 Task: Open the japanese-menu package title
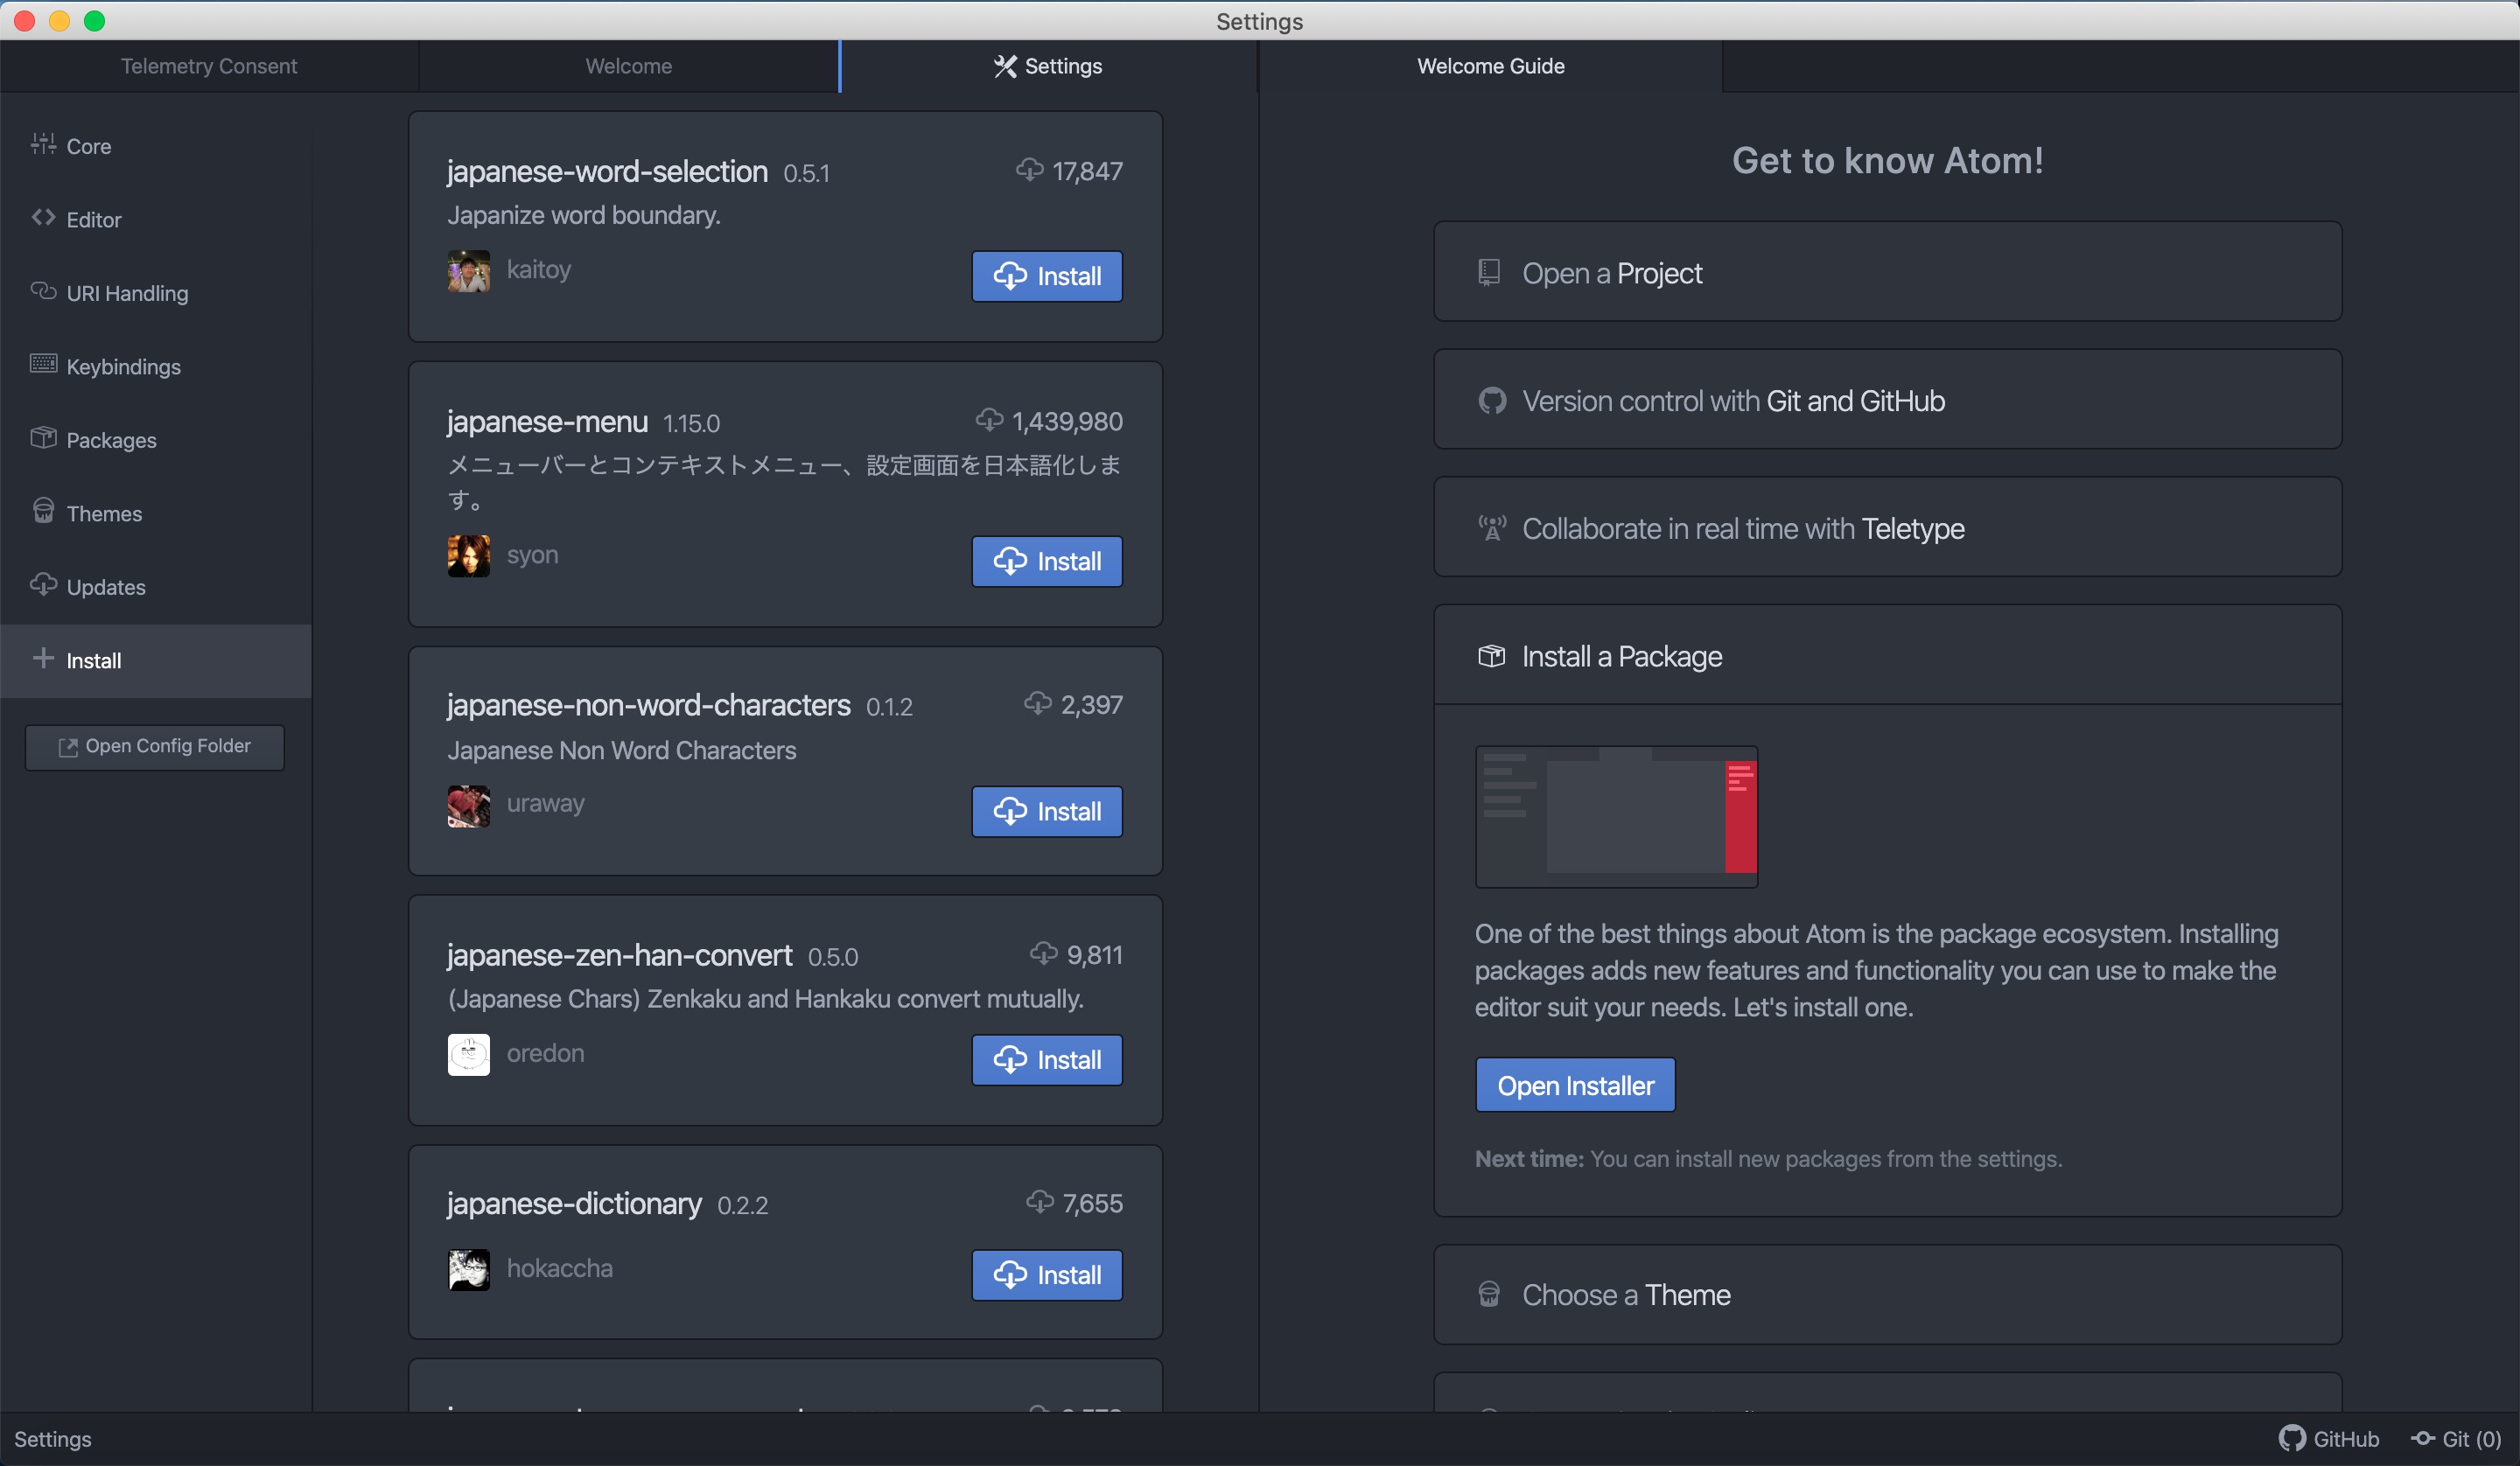(x=548, y=422)
